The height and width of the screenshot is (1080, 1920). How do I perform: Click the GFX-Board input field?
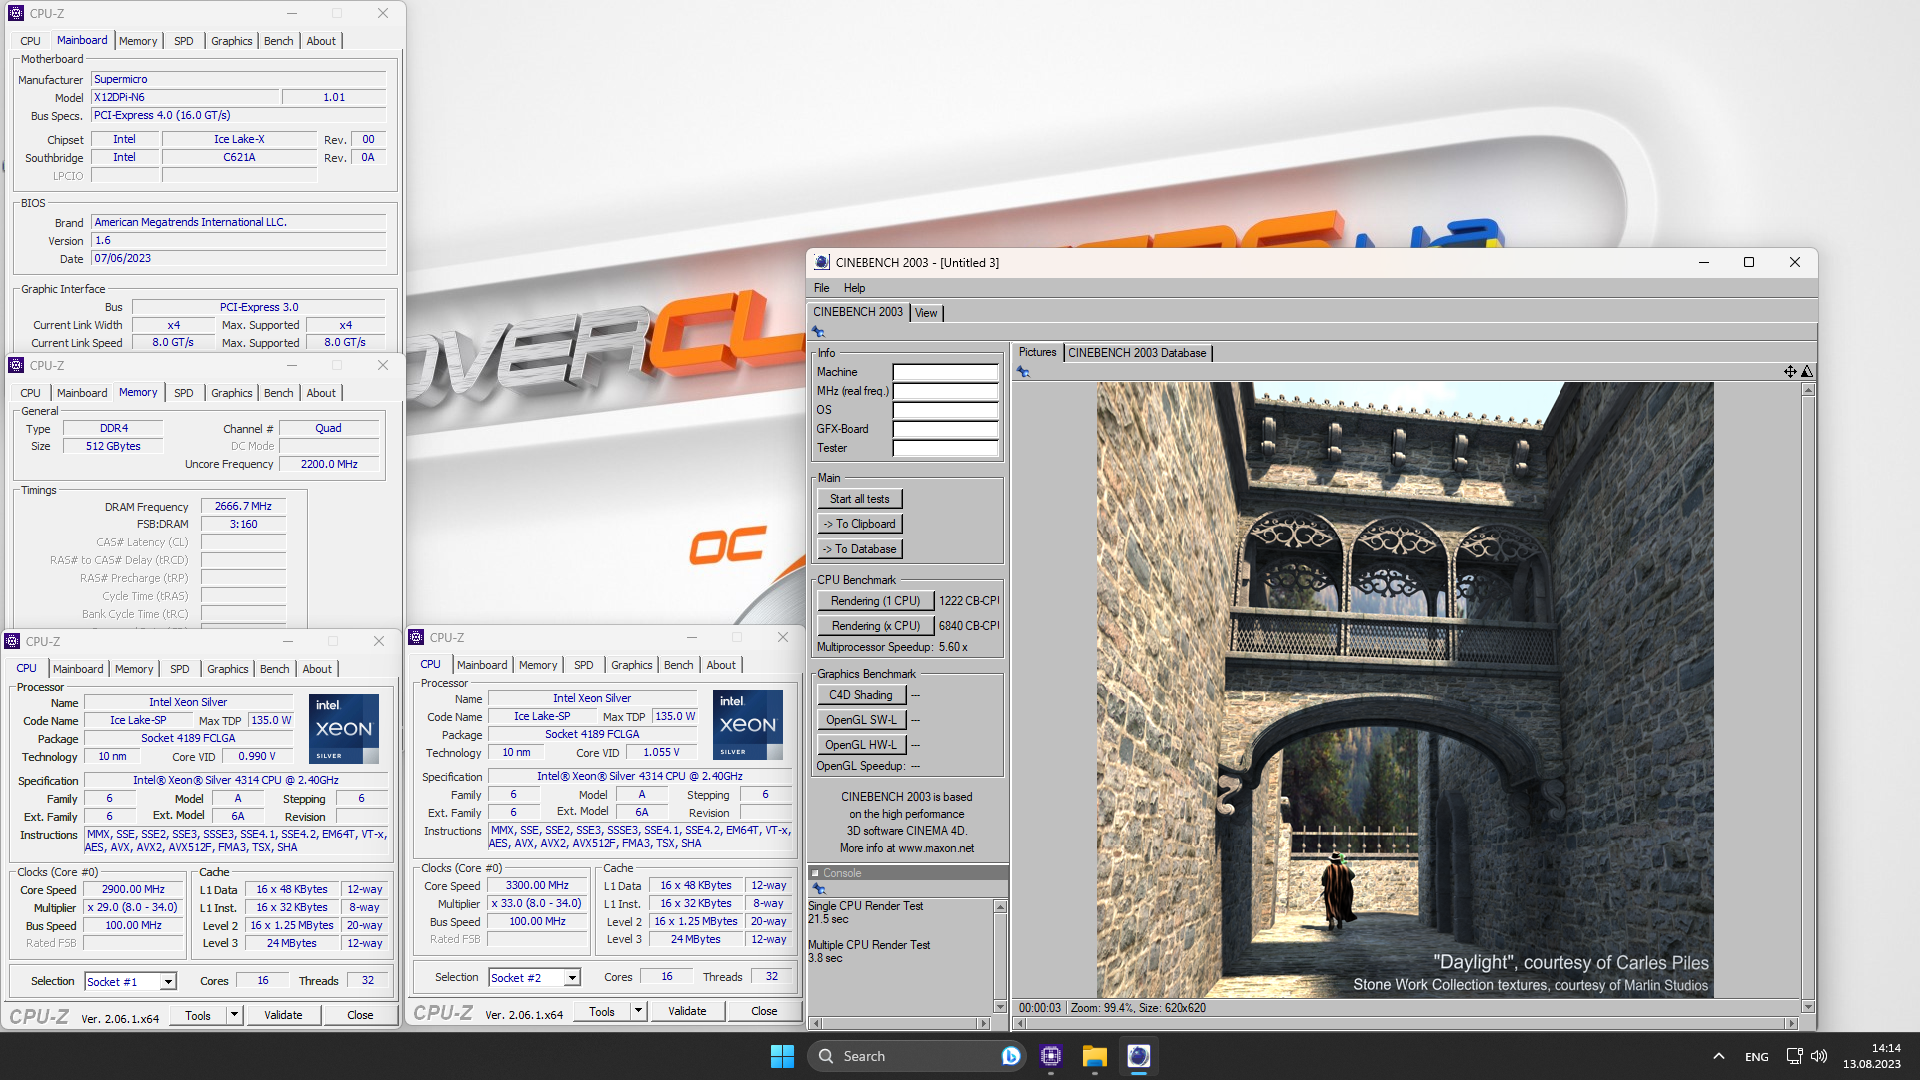[x=945, y=429]
